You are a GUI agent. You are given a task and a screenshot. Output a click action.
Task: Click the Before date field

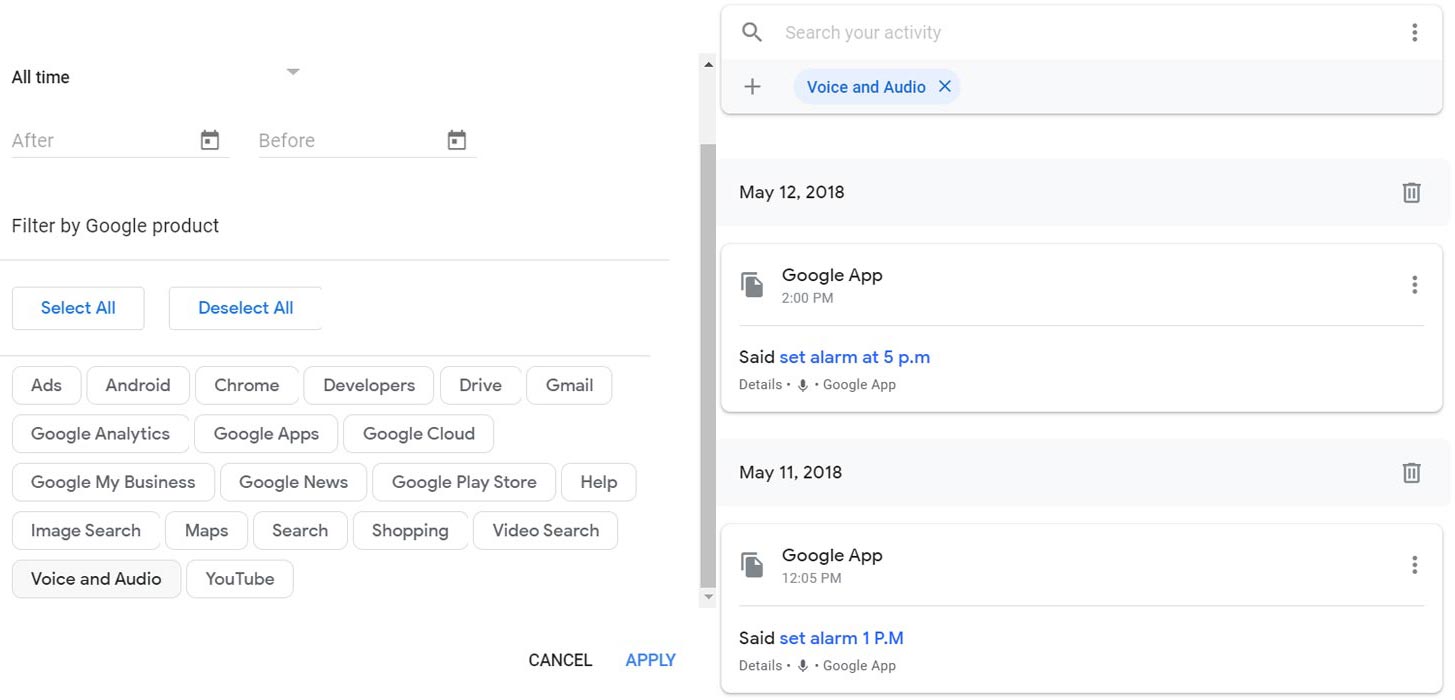[x=367, y=140]
